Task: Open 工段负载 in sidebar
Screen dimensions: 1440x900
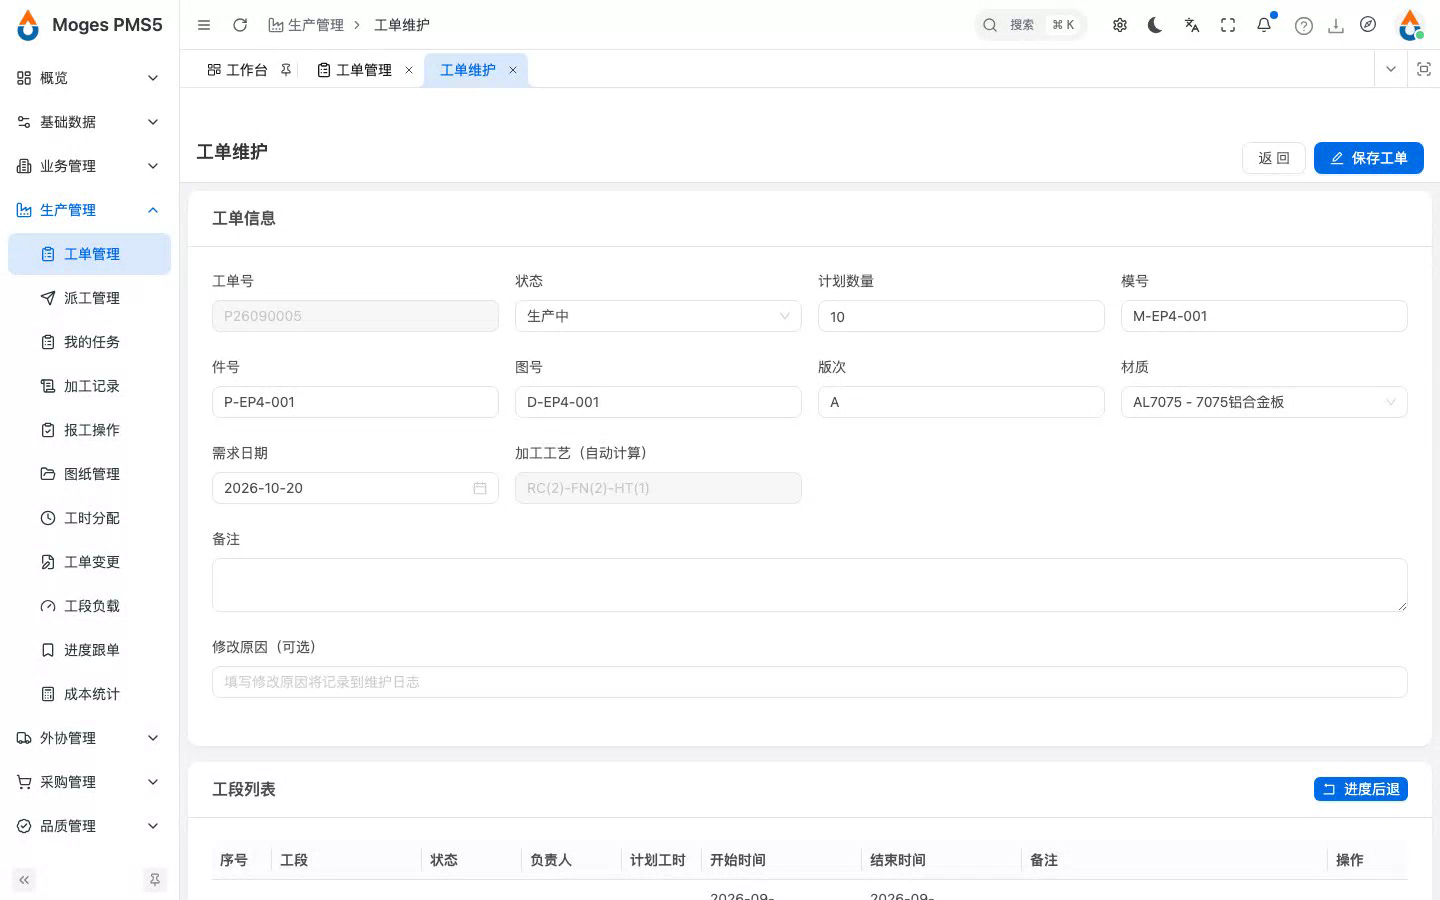Action: (89, 606)
